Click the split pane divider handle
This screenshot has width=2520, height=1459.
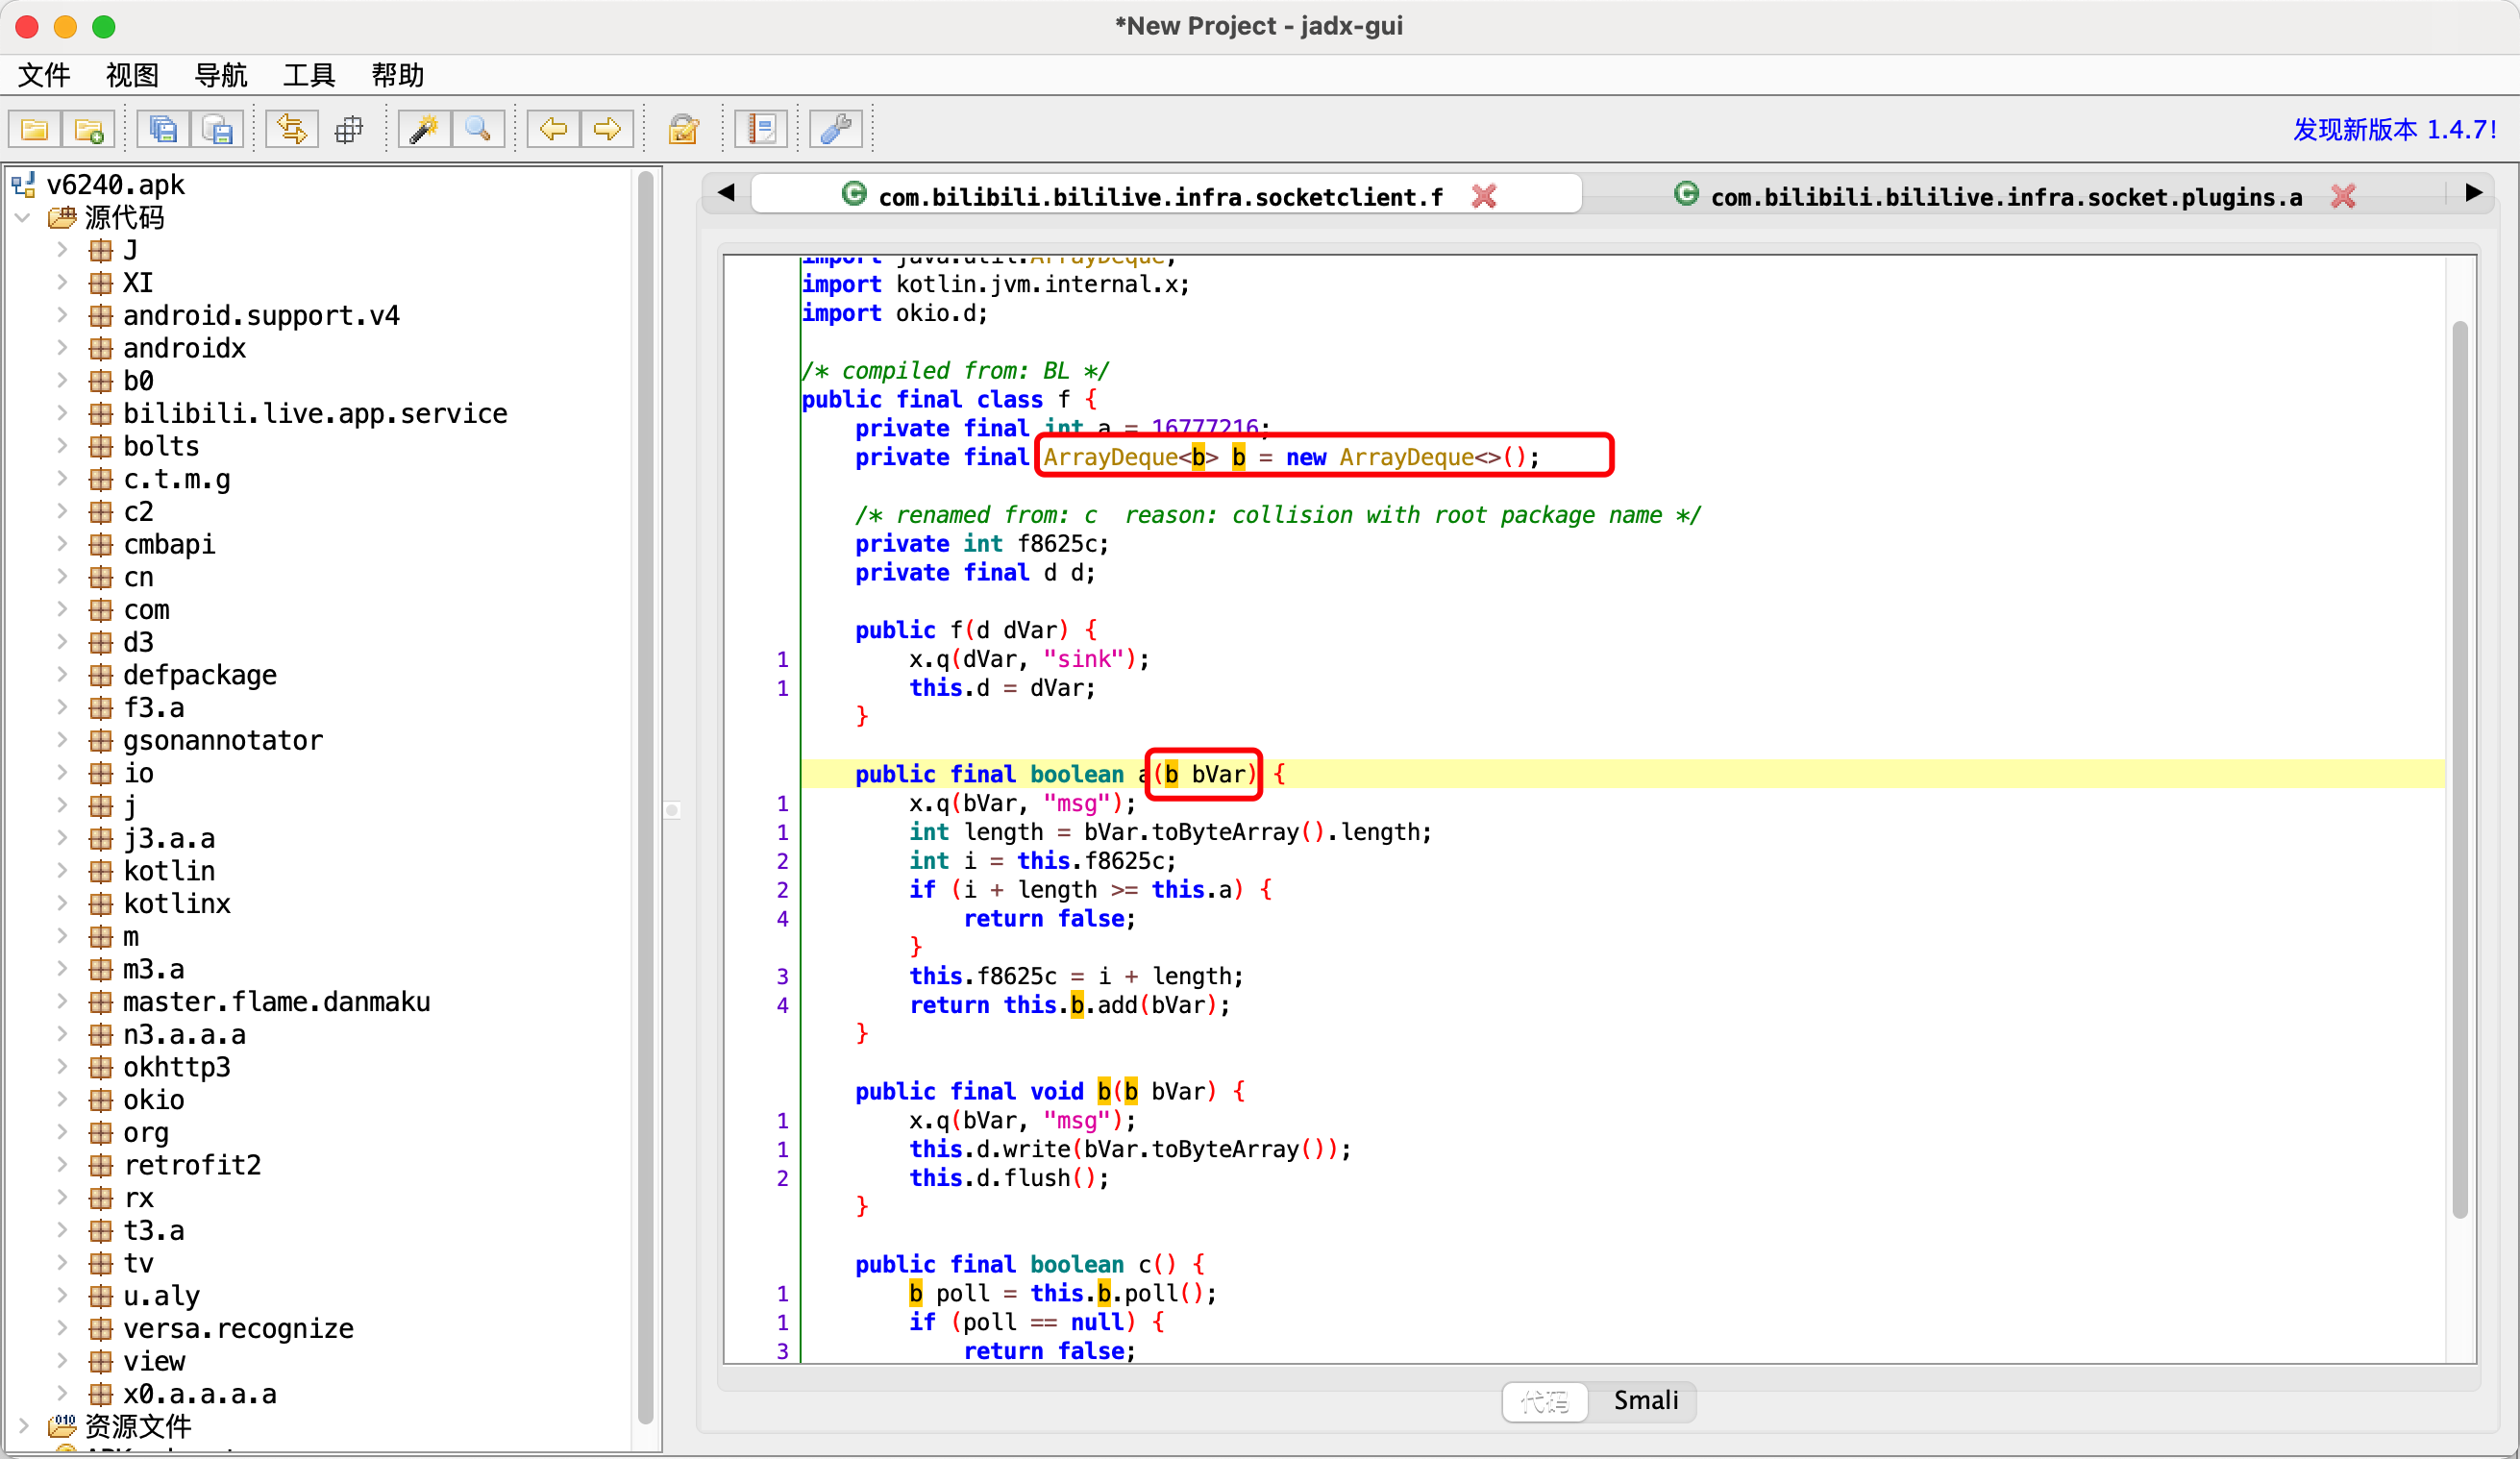point(673,810)
